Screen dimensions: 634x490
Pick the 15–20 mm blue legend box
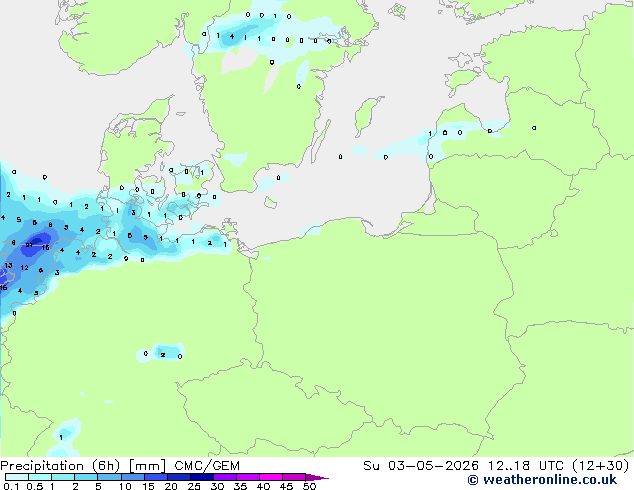click(155, 477)
